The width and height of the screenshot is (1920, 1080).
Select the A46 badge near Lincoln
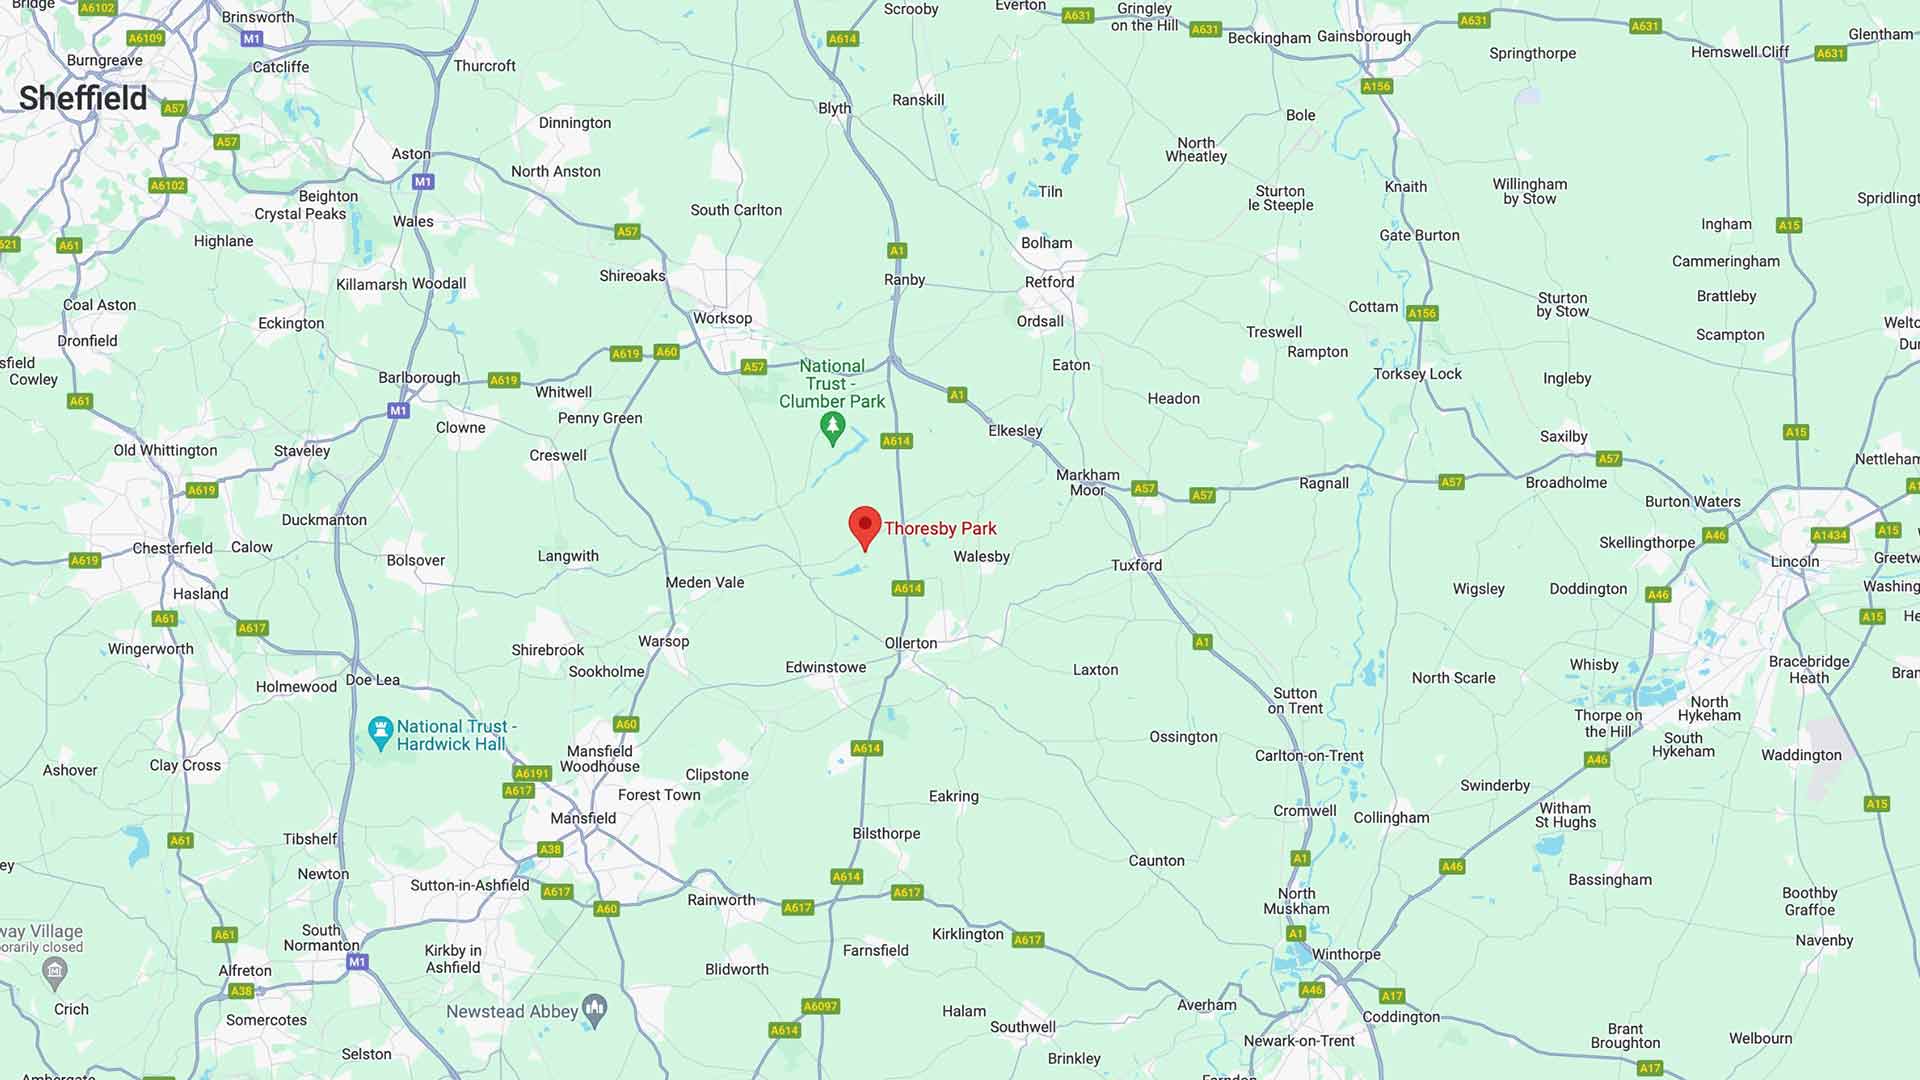(1715, 535)
